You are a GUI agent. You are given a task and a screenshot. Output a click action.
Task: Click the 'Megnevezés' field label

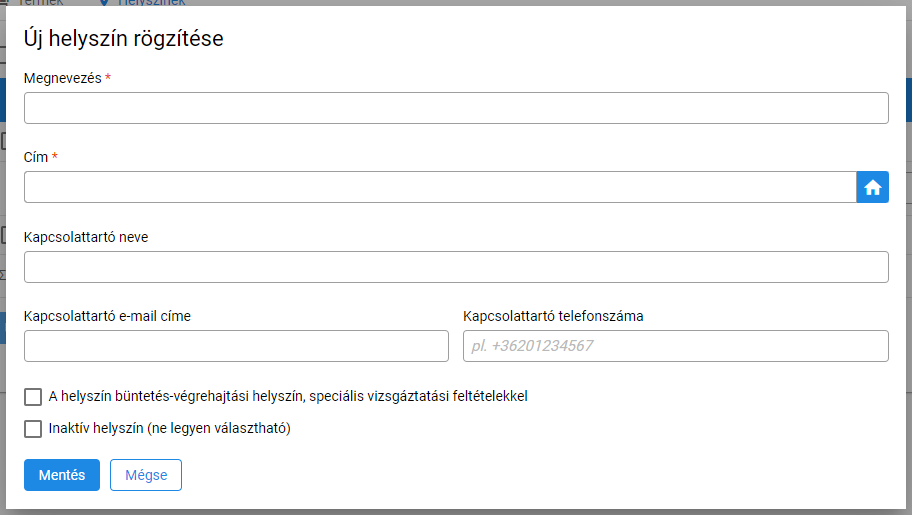63,78
